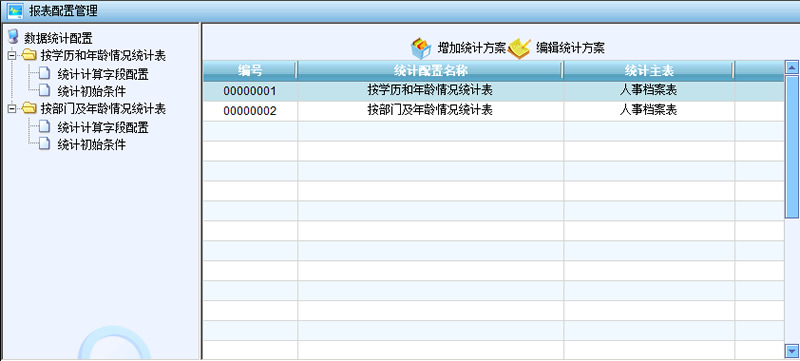Click 统计配置名称 column header
Image resolution: width=800 pixels, height=361 pixels.
(x=430, y=70)
